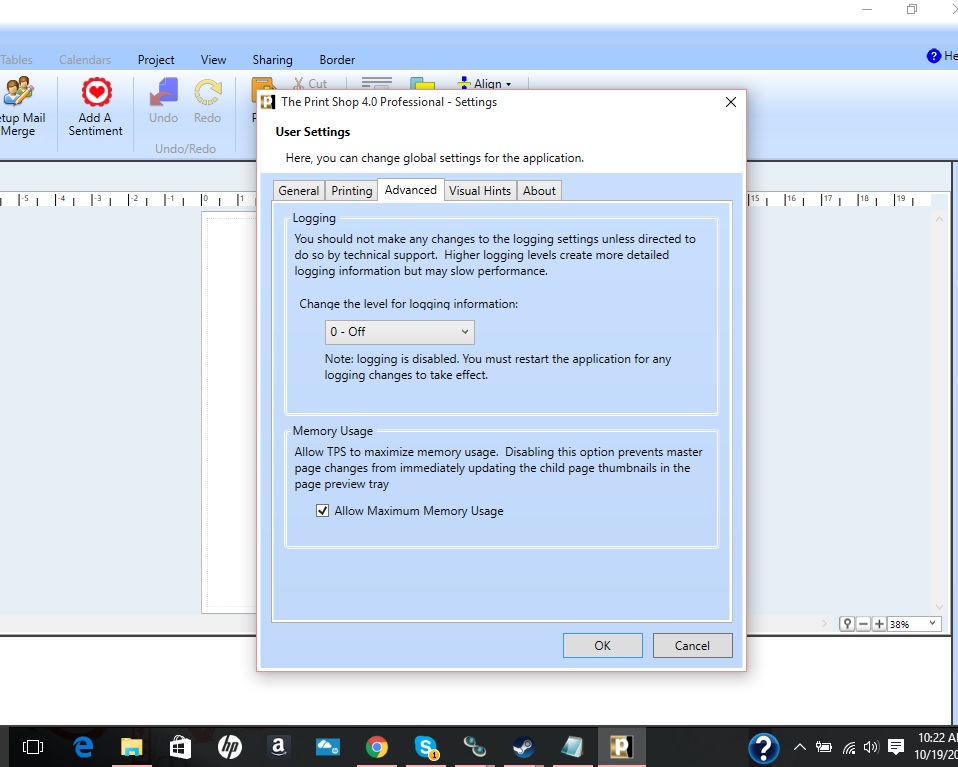The height and width of the screenshot is (767, 958).
Task: Launch Microsoft Edge from the taskbar
Action: pos(83,747)
